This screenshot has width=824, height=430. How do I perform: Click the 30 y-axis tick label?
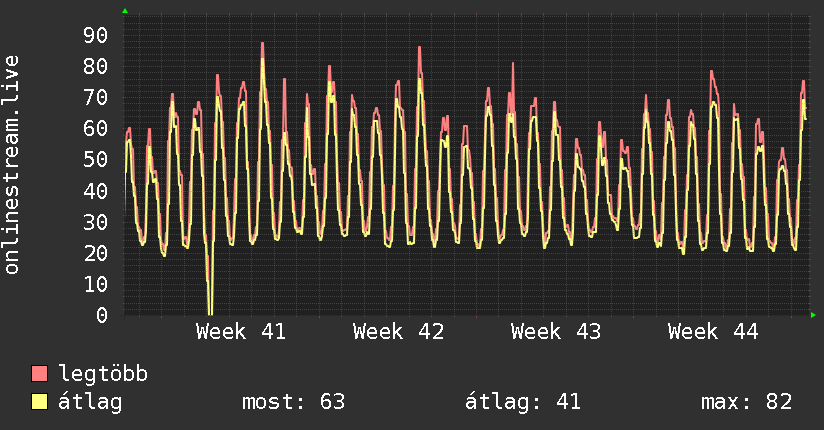[x=96, y=222]
